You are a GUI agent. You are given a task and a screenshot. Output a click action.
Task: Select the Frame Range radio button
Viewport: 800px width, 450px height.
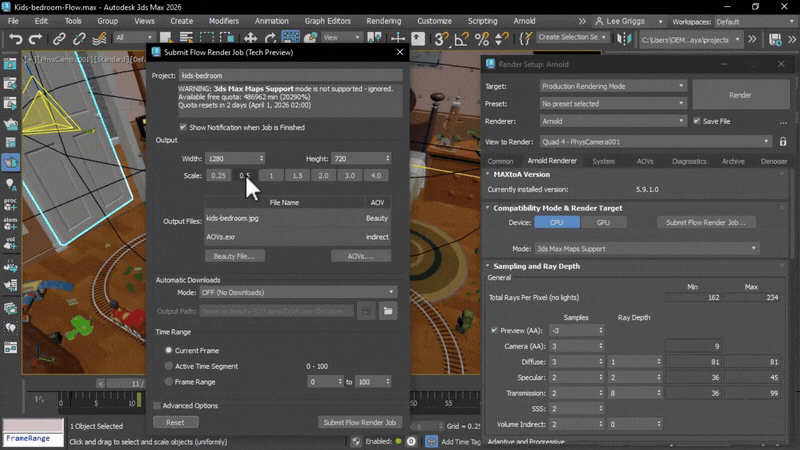pos(168,382)
